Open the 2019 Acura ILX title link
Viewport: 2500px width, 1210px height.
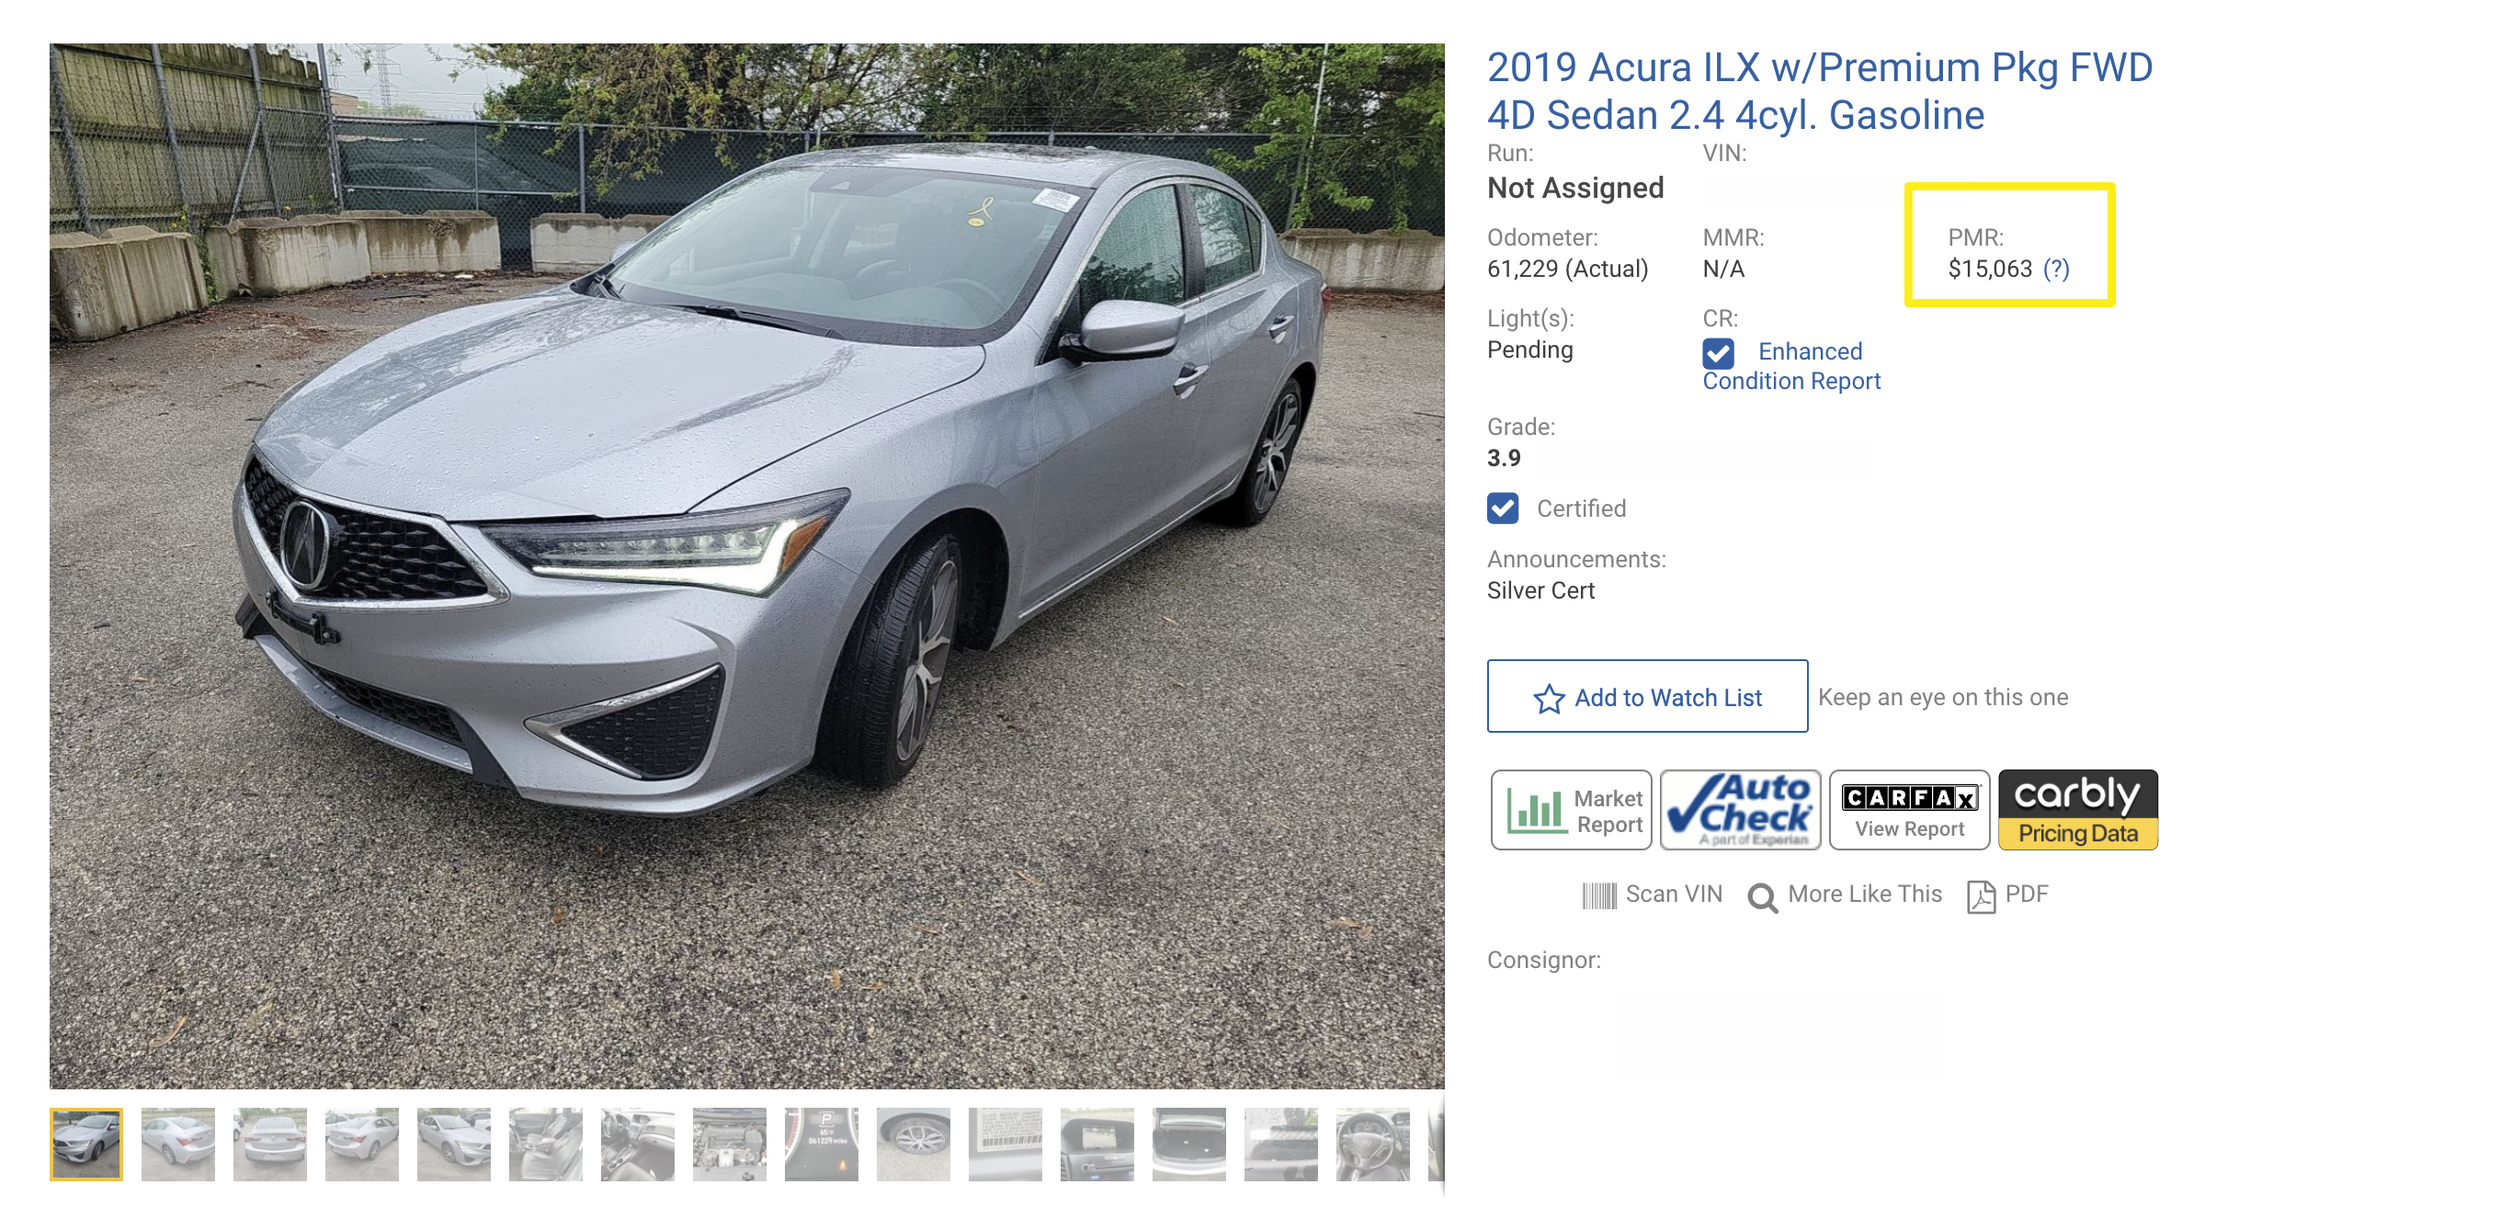(x=1819, y=91)
